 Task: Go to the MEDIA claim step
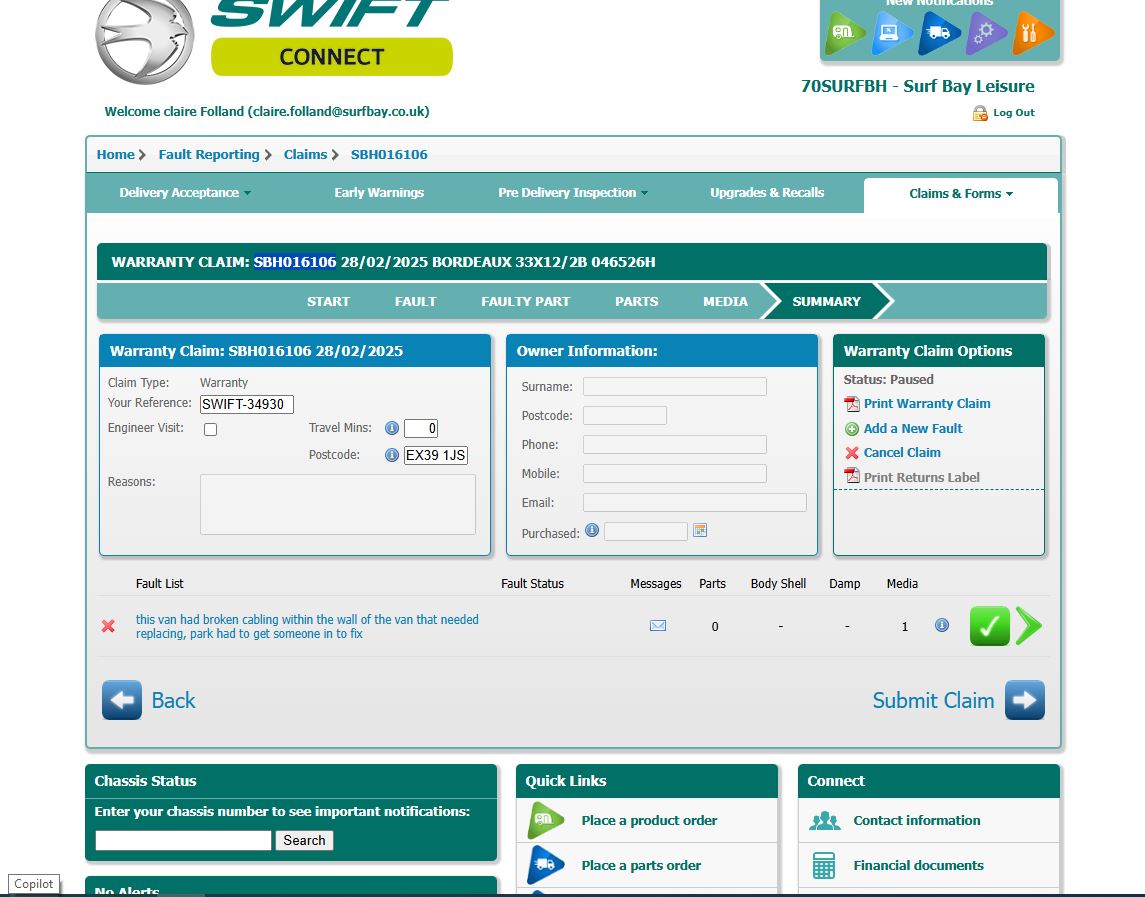tap(725, 302)
